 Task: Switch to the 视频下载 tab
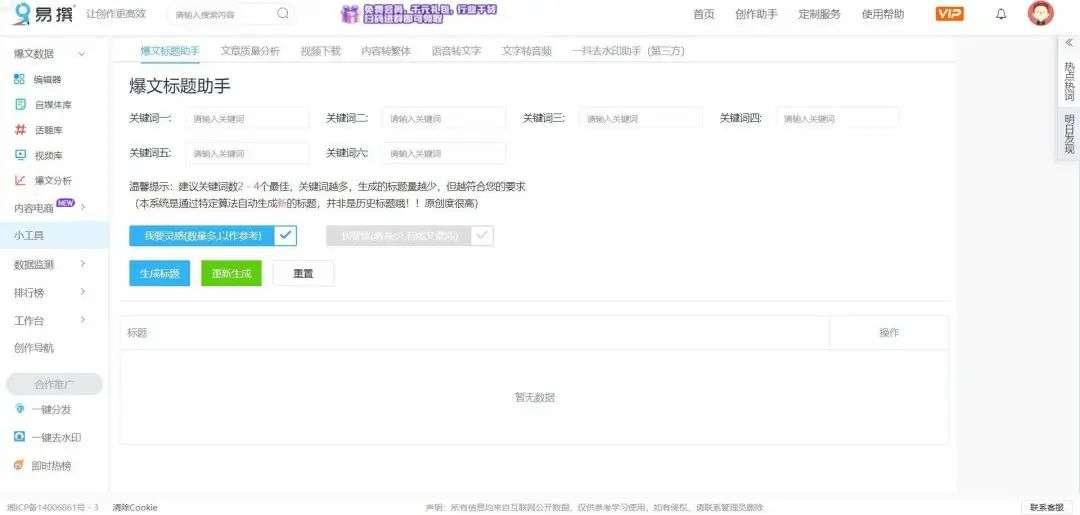320,51
